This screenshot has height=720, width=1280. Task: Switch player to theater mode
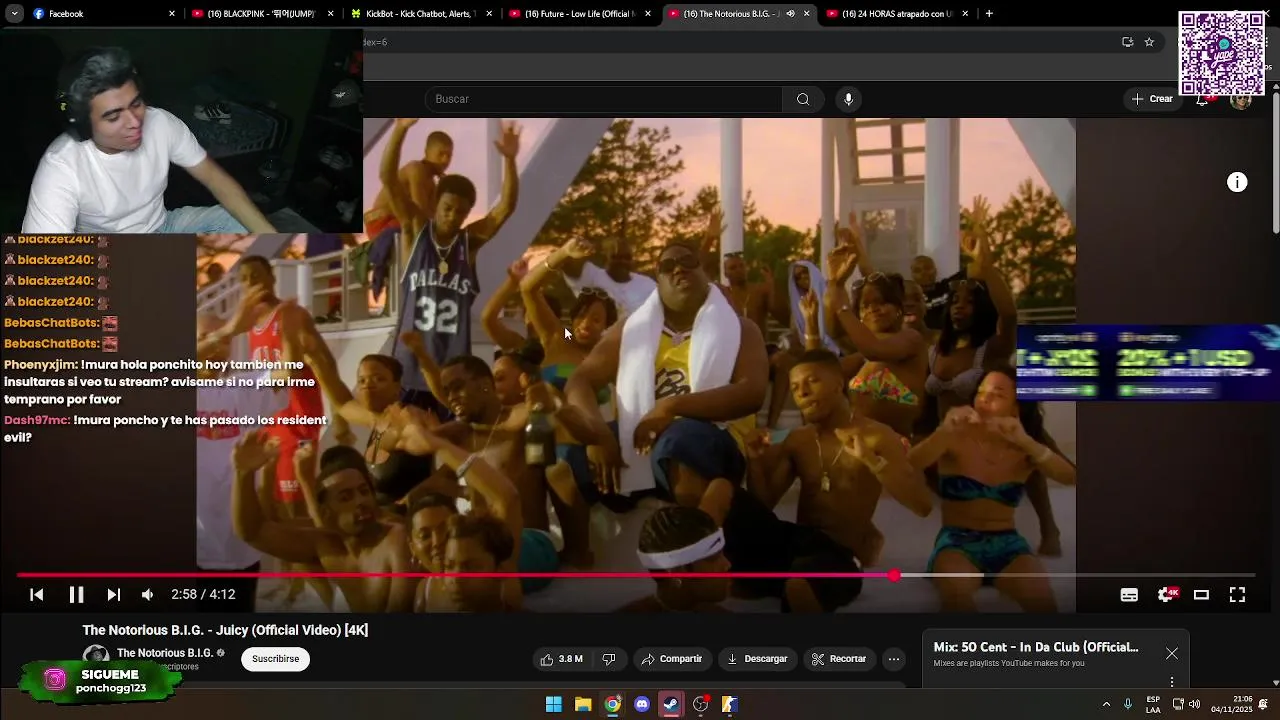1201,594
